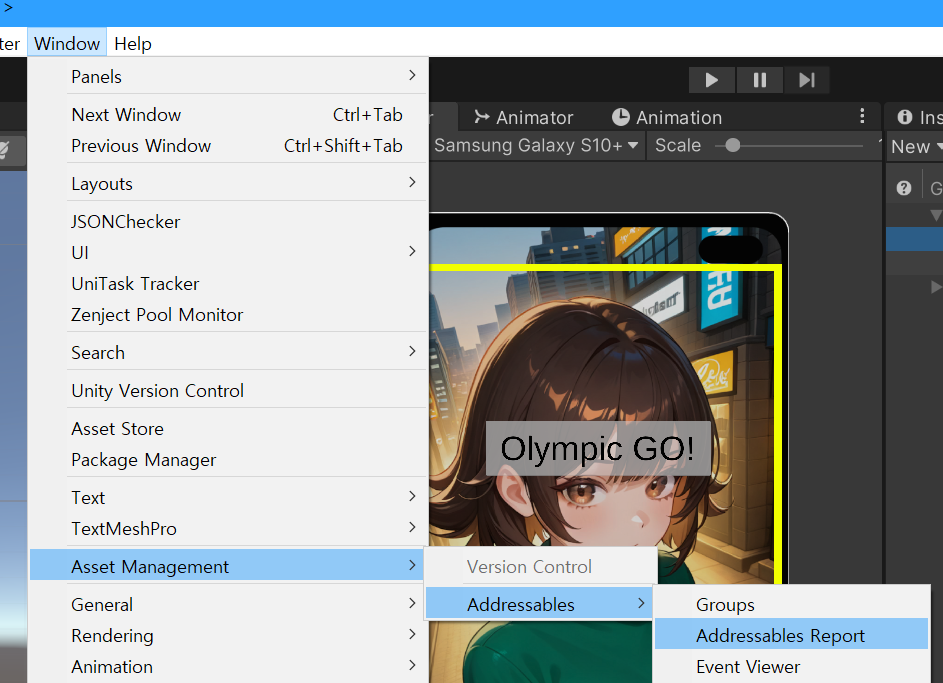Screen dimensions: 943x683
Task: Open the panel options kebab menu
Action: 862,116
